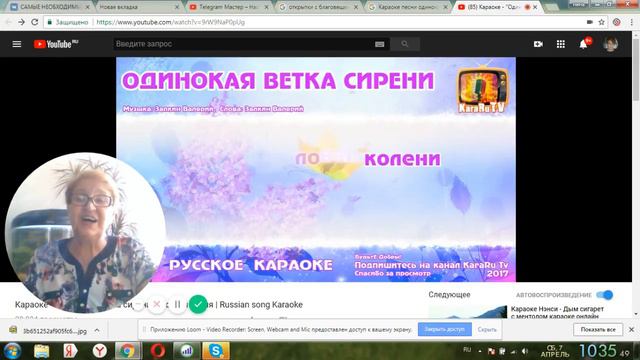Open the account avatar menu
This screenshot has width=640, height=360.
(x=610, y=44)
